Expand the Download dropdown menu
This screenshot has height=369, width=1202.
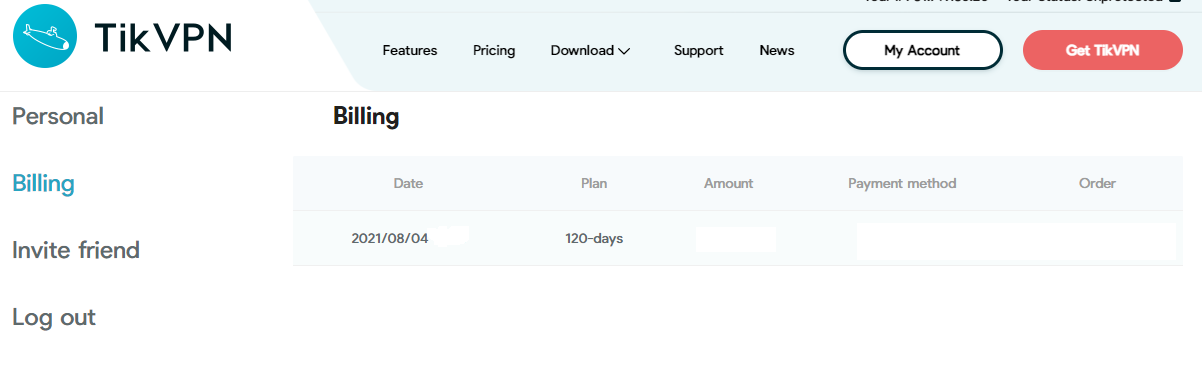coord(590,50)
